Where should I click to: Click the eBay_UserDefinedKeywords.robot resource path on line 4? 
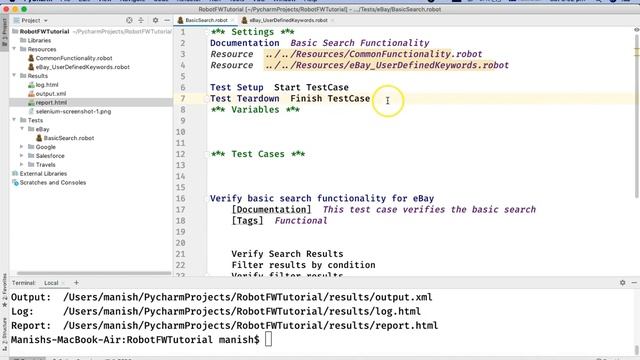pyautogui.click(x=387, y=65)
